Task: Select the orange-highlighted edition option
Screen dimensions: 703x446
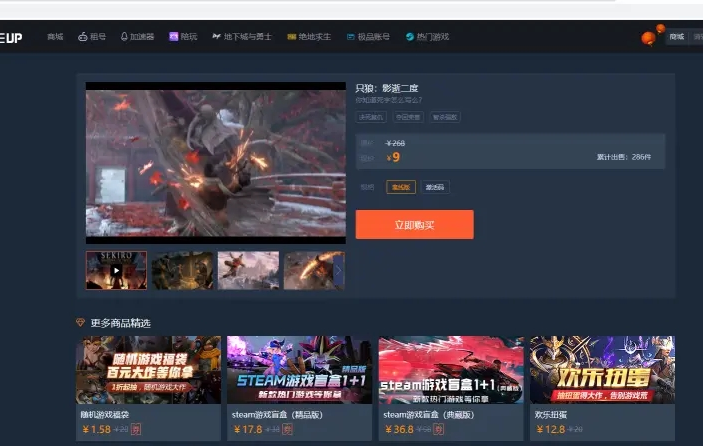Action: [x=401, y=187]
